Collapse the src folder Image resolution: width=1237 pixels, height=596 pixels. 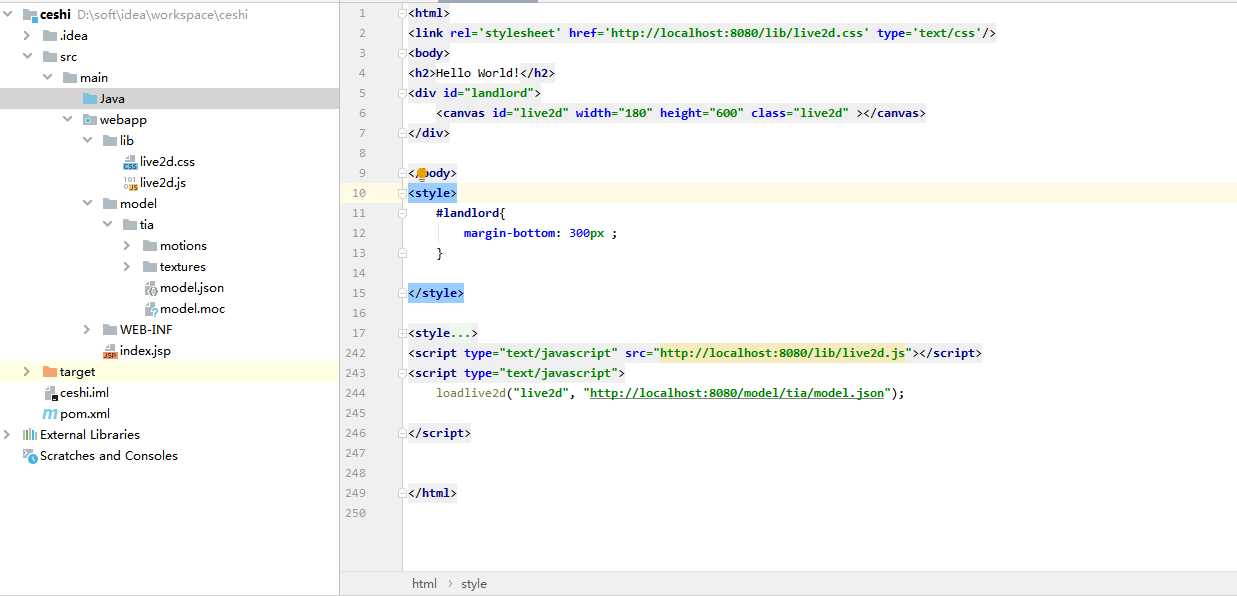pos(27,57)
